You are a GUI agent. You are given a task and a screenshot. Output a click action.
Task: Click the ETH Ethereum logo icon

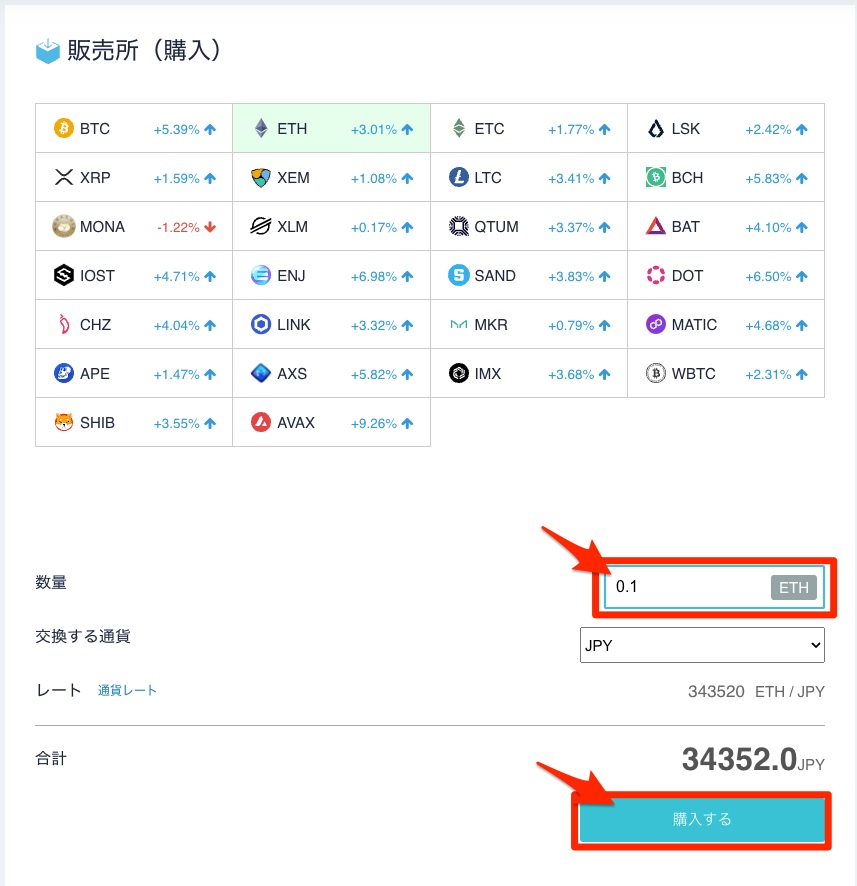coord(261,128)
